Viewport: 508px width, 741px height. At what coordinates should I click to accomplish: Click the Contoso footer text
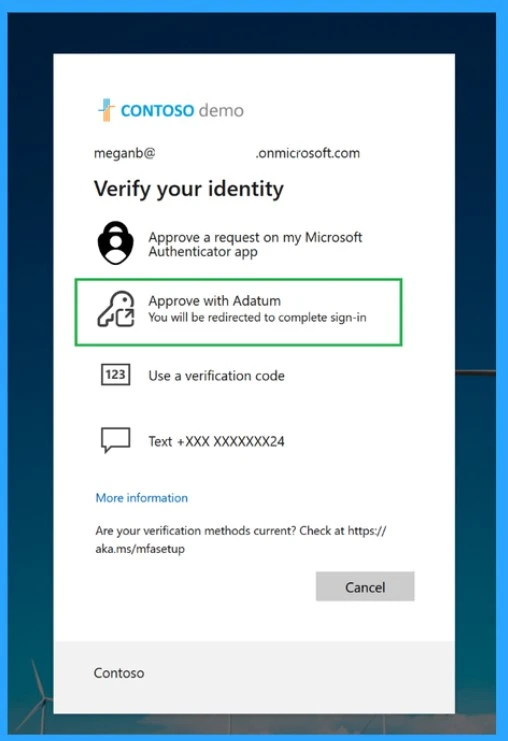(x=119, y=673)
